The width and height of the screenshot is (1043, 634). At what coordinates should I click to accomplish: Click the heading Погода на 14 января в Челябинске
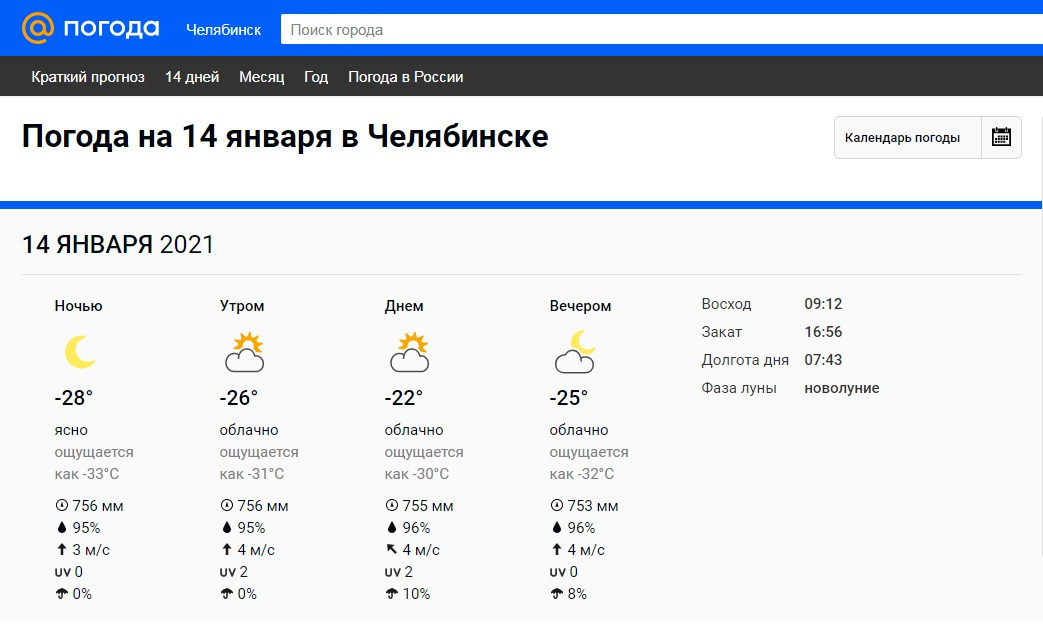point(285,136)
